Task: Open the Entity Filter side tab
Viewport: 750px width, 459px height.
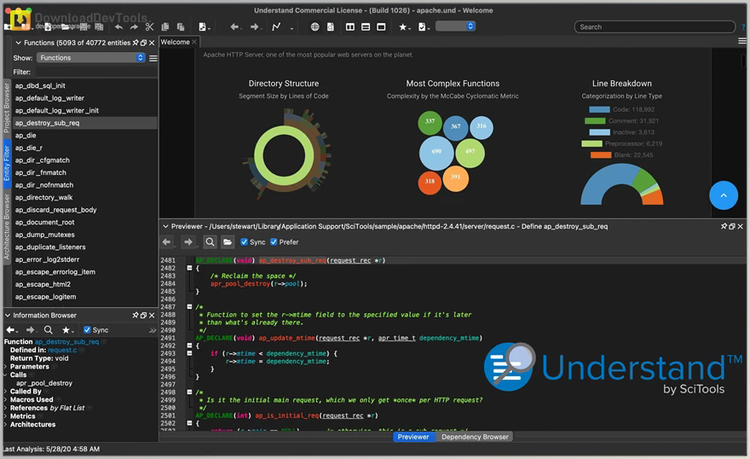Action: pyautogui.click(x=7, y=164)
